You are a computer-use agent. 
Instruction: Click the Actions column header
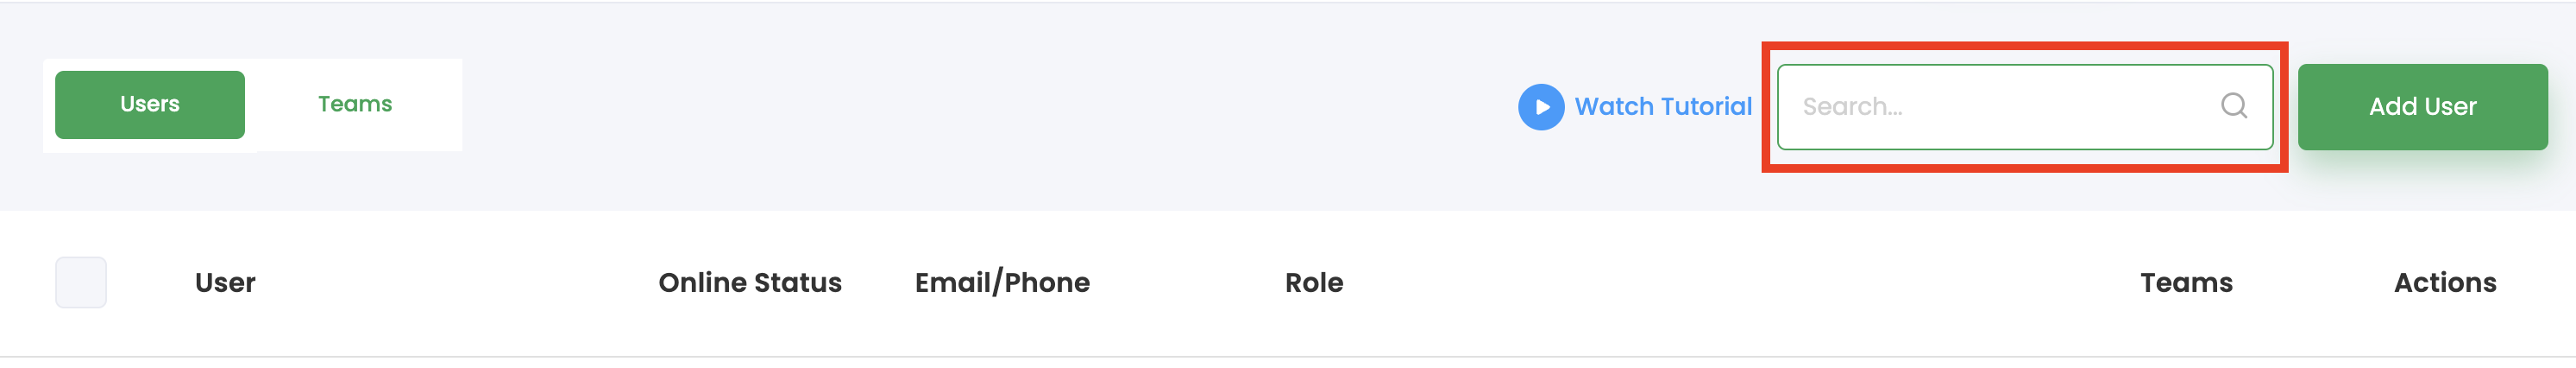point(2445,283)
